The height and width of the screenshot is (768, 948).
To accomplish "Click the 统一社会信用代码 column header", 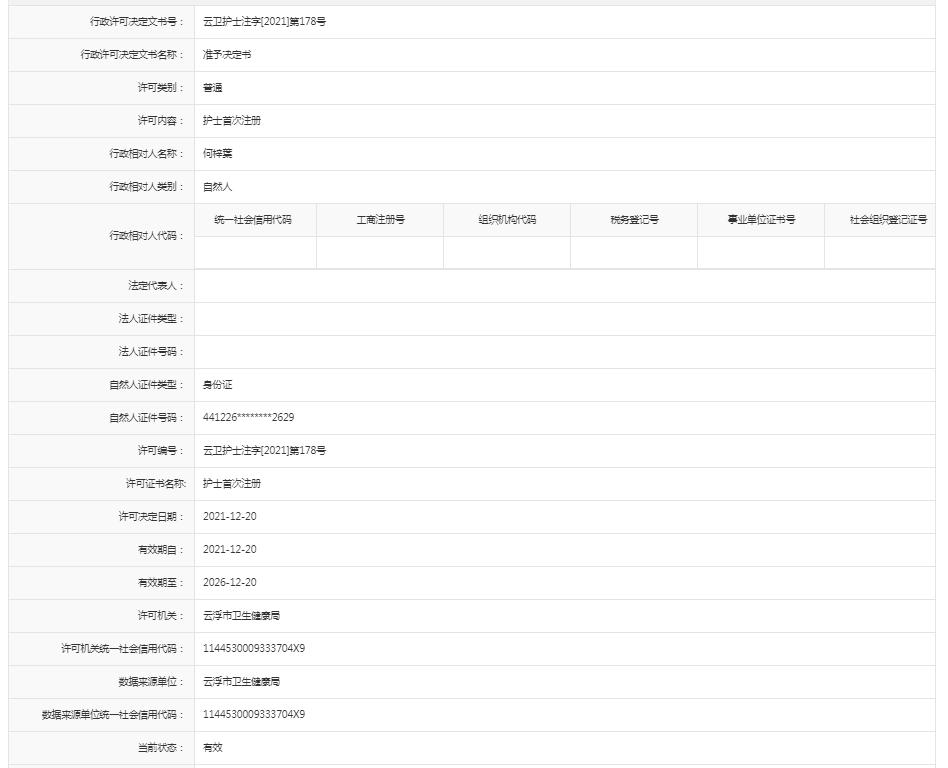I will [x=255, y=219].
